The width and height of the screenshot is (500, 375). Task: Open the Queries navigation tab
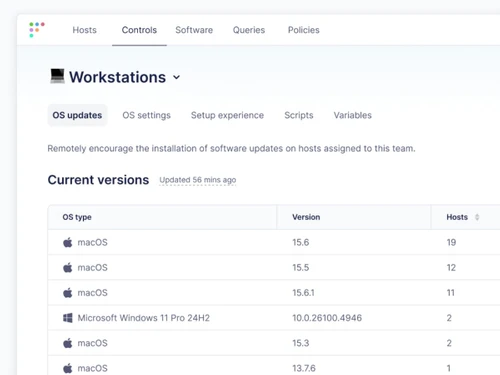pyautogui.click(x=249, y=30)
